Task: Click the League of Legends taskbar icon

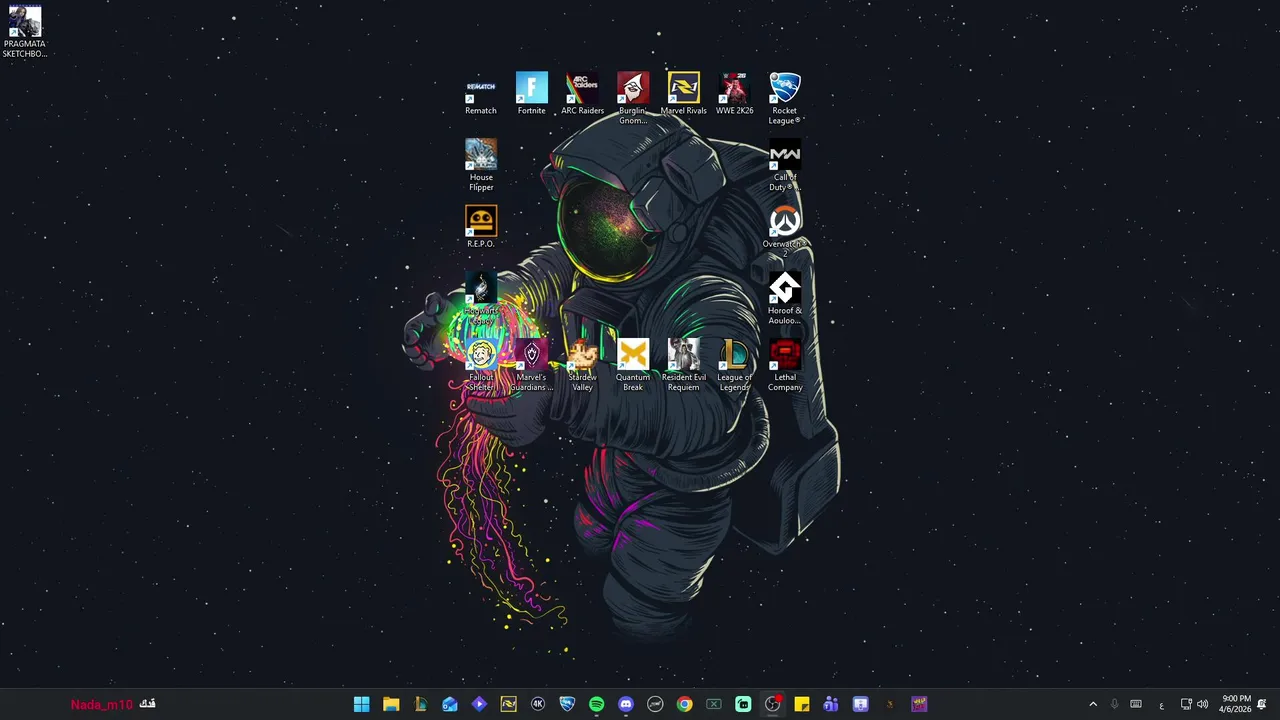Action: coord(420,704)
